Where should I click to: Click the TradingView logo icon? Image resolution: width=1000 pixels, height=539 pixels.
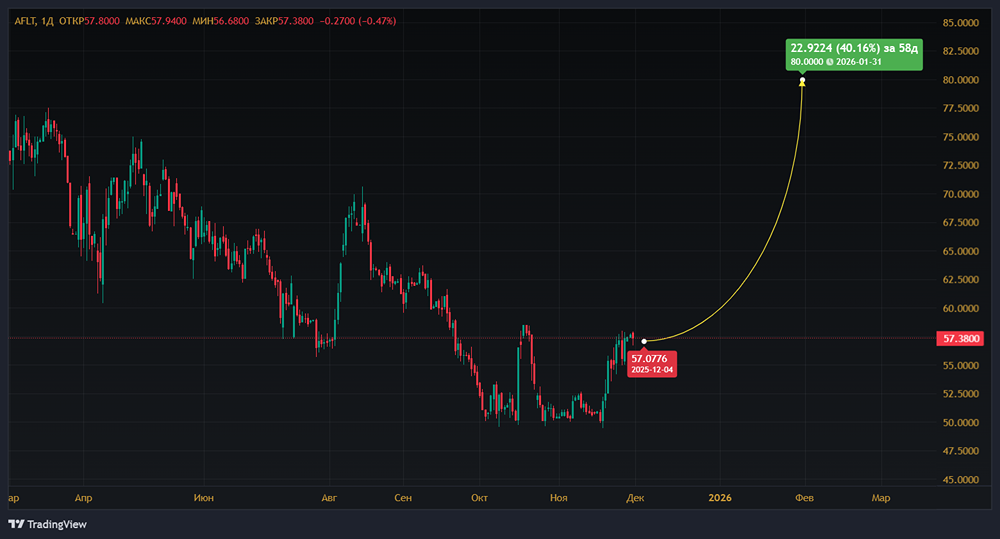(17, 524)
